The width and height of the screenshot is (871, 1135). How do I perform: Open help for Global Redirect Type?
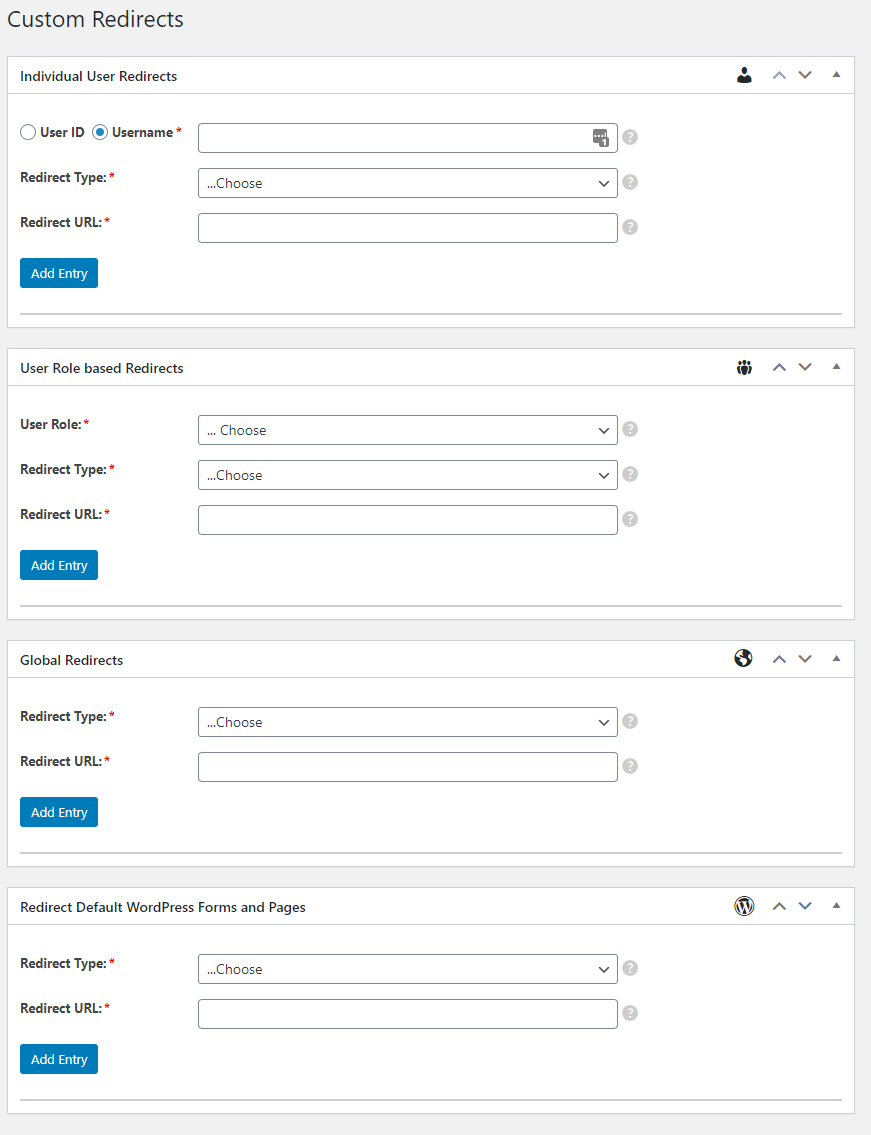click(x=630, y=721)
